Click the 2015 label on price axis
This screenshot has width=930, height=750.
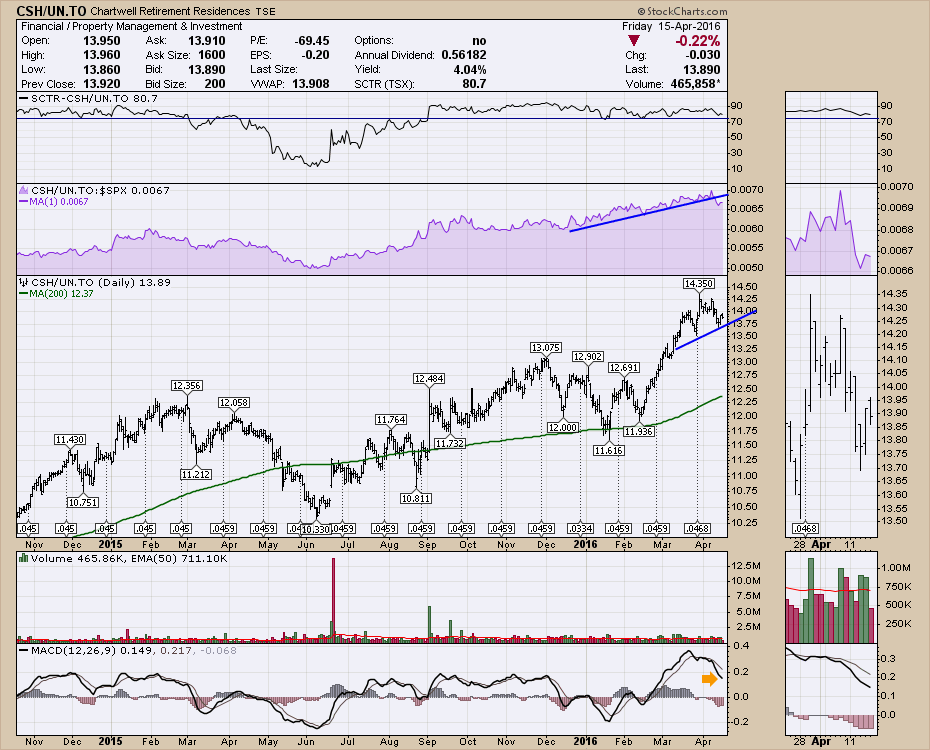point(110,544)
